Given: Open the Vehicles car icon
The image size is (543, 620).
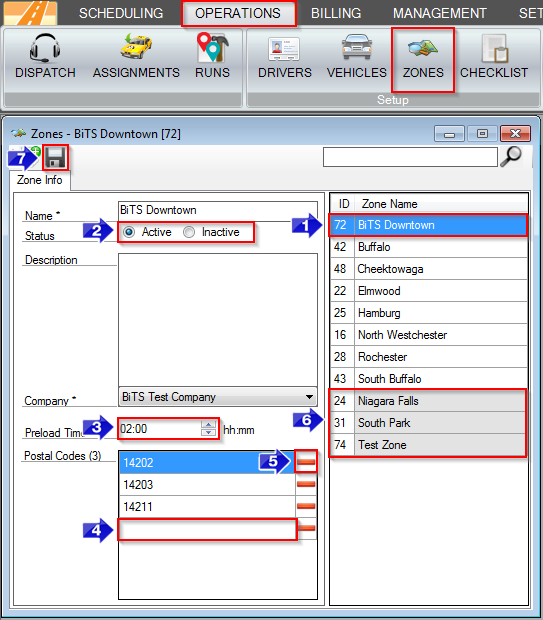Looking at the screenshot, I should point(357,47).
